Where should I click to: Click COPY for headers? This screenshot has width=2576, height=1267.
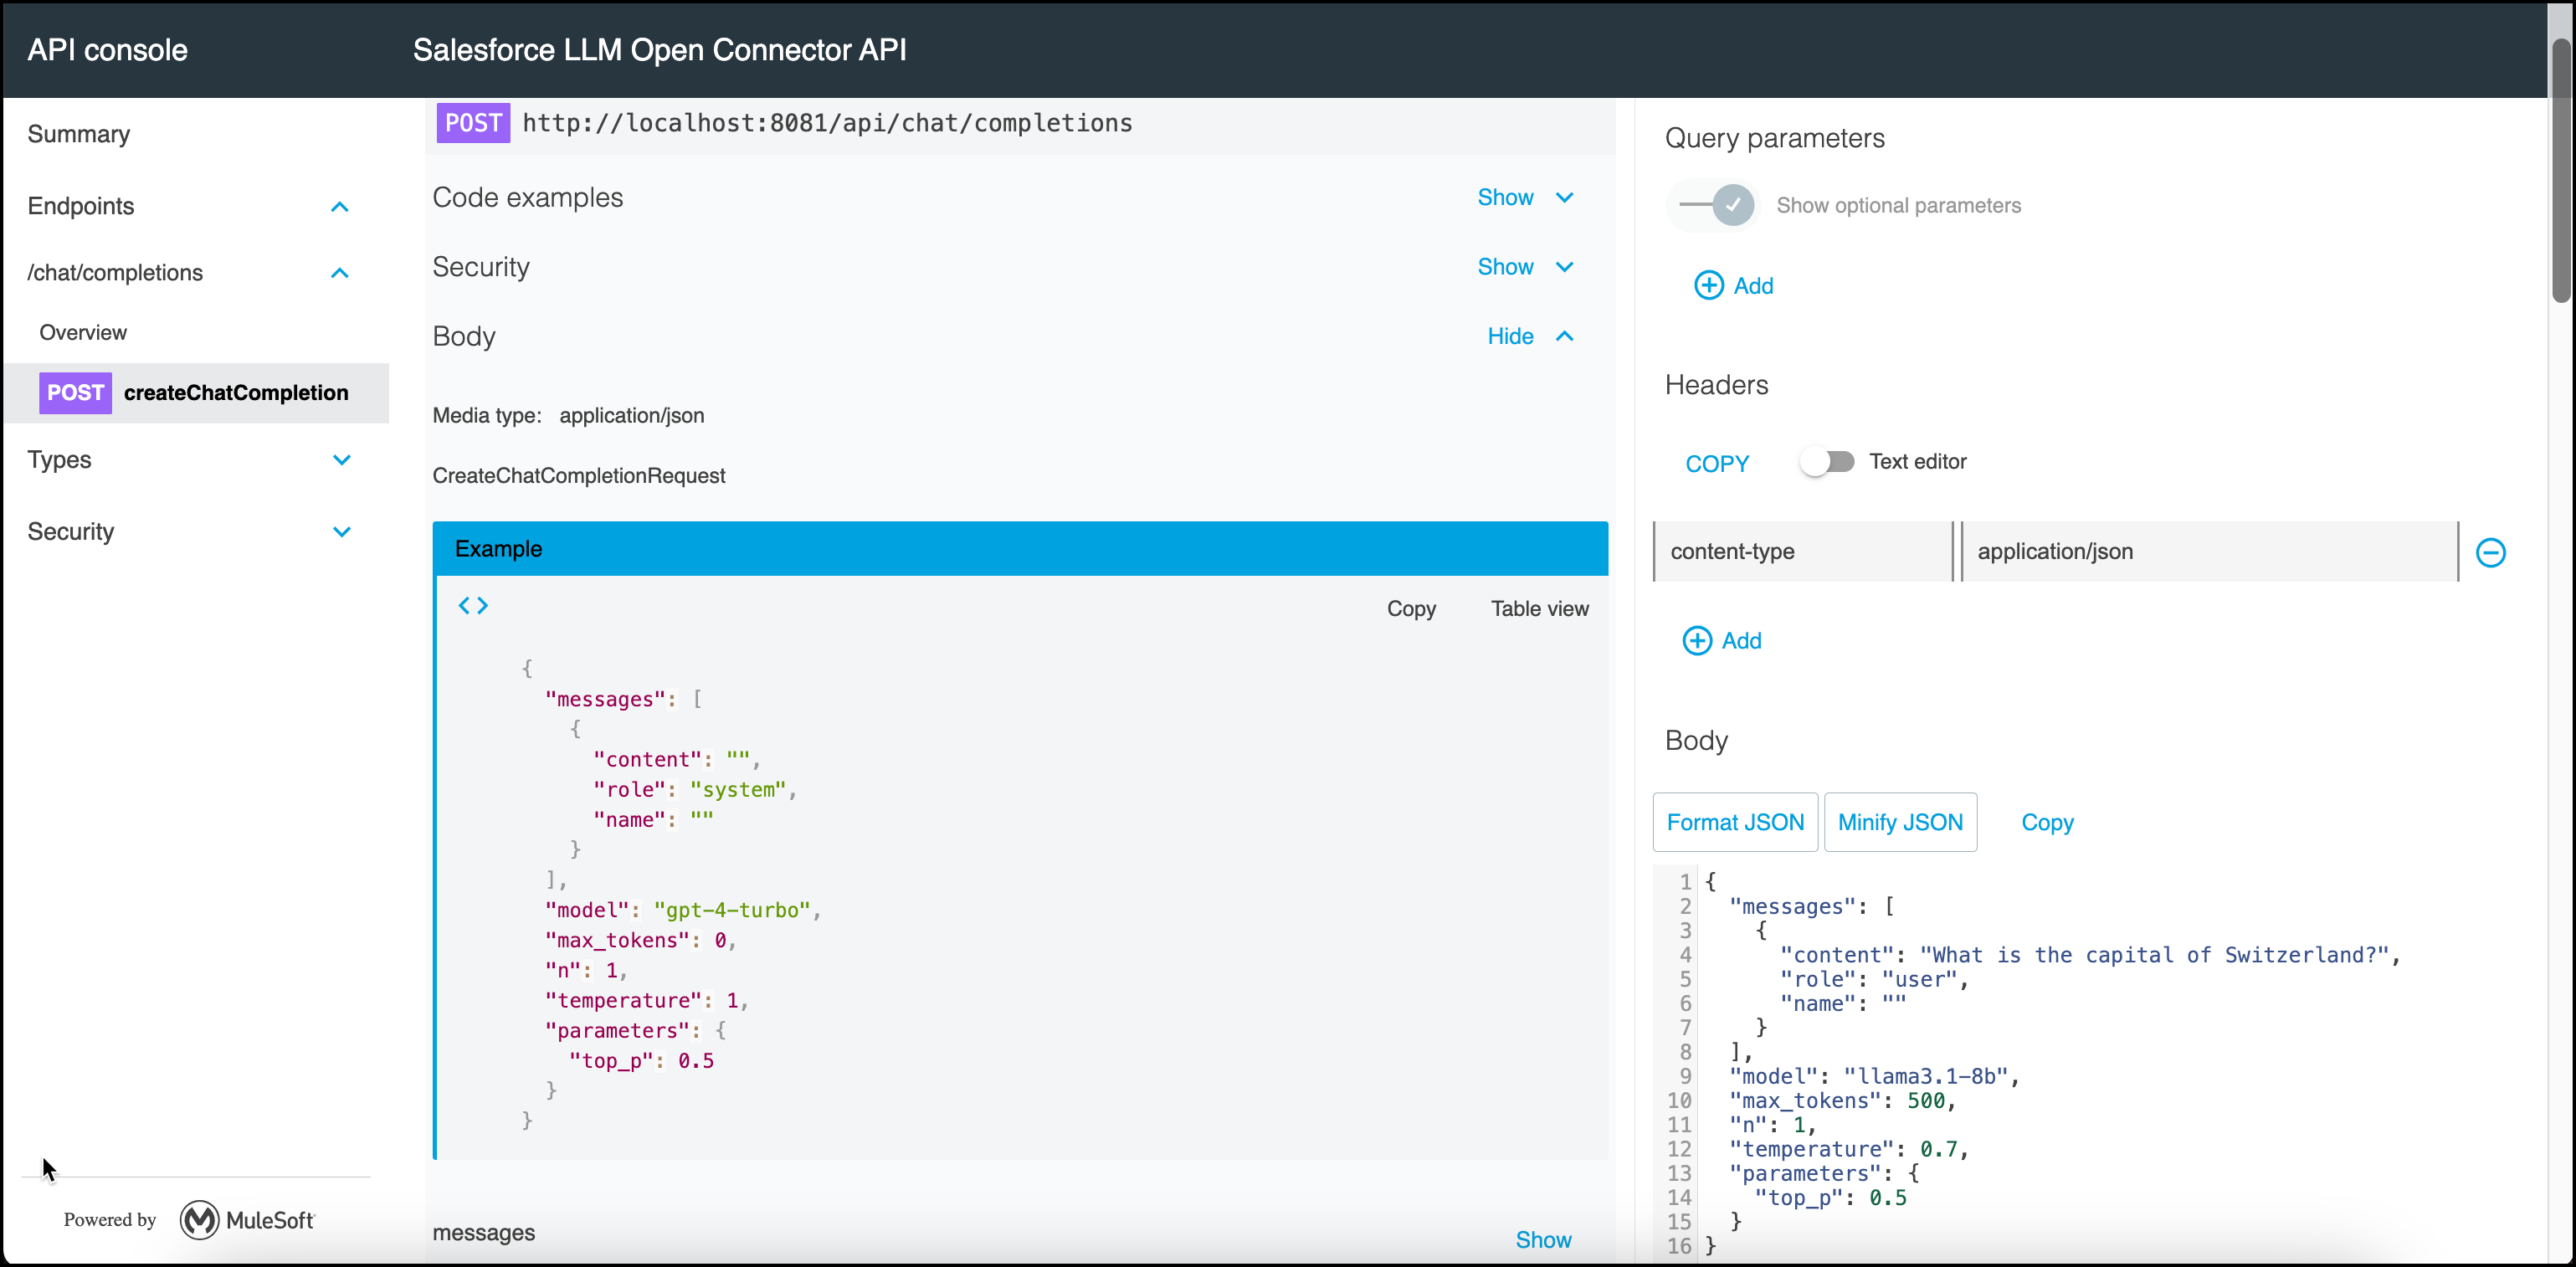(1717, 464)
